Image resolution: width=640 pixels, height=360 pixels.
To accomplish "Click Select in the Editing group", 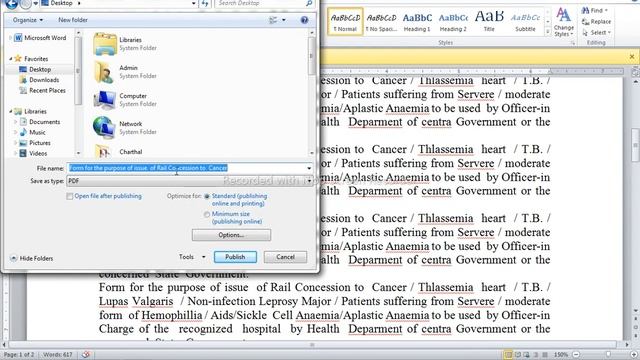I will (596, 32).
